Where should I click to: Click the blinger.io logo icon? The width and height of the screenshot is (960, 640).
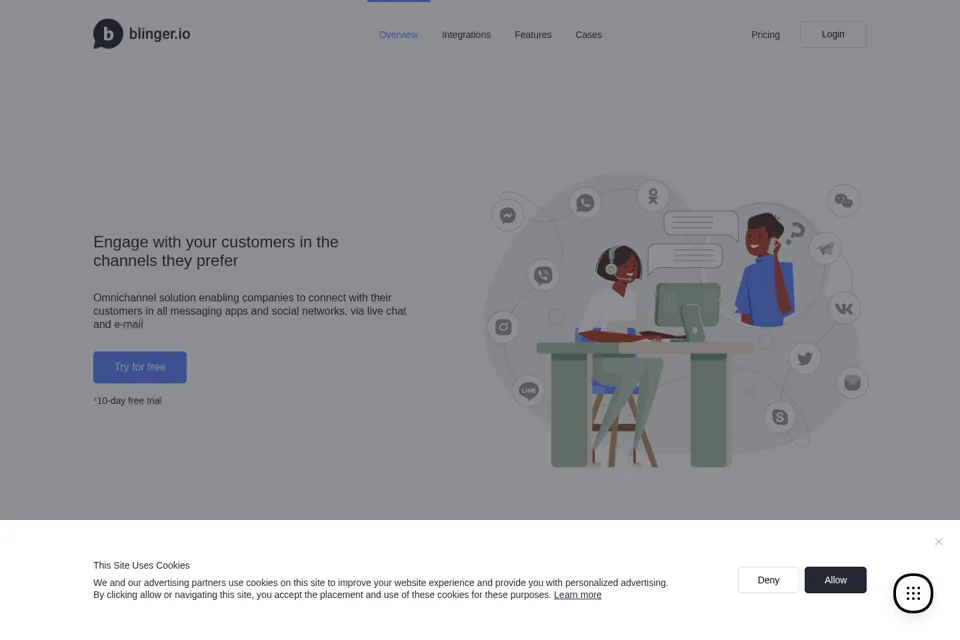tap(108, 34)
